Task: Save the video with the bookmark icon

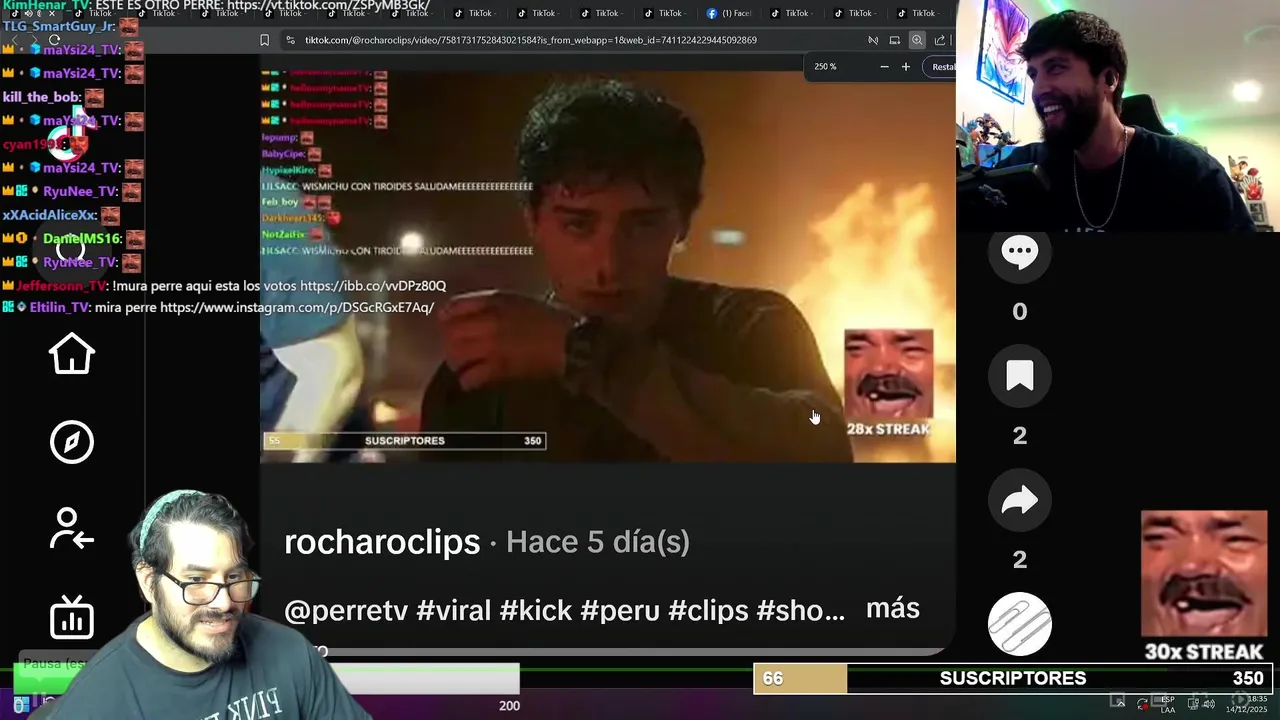Action: coord(1019,376)
